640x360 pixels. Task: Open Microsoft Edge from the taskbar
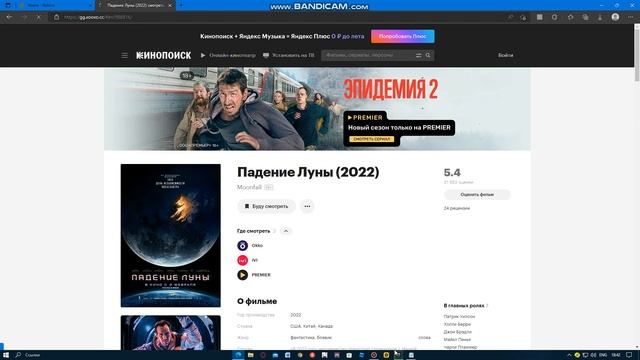pos(238,355)
